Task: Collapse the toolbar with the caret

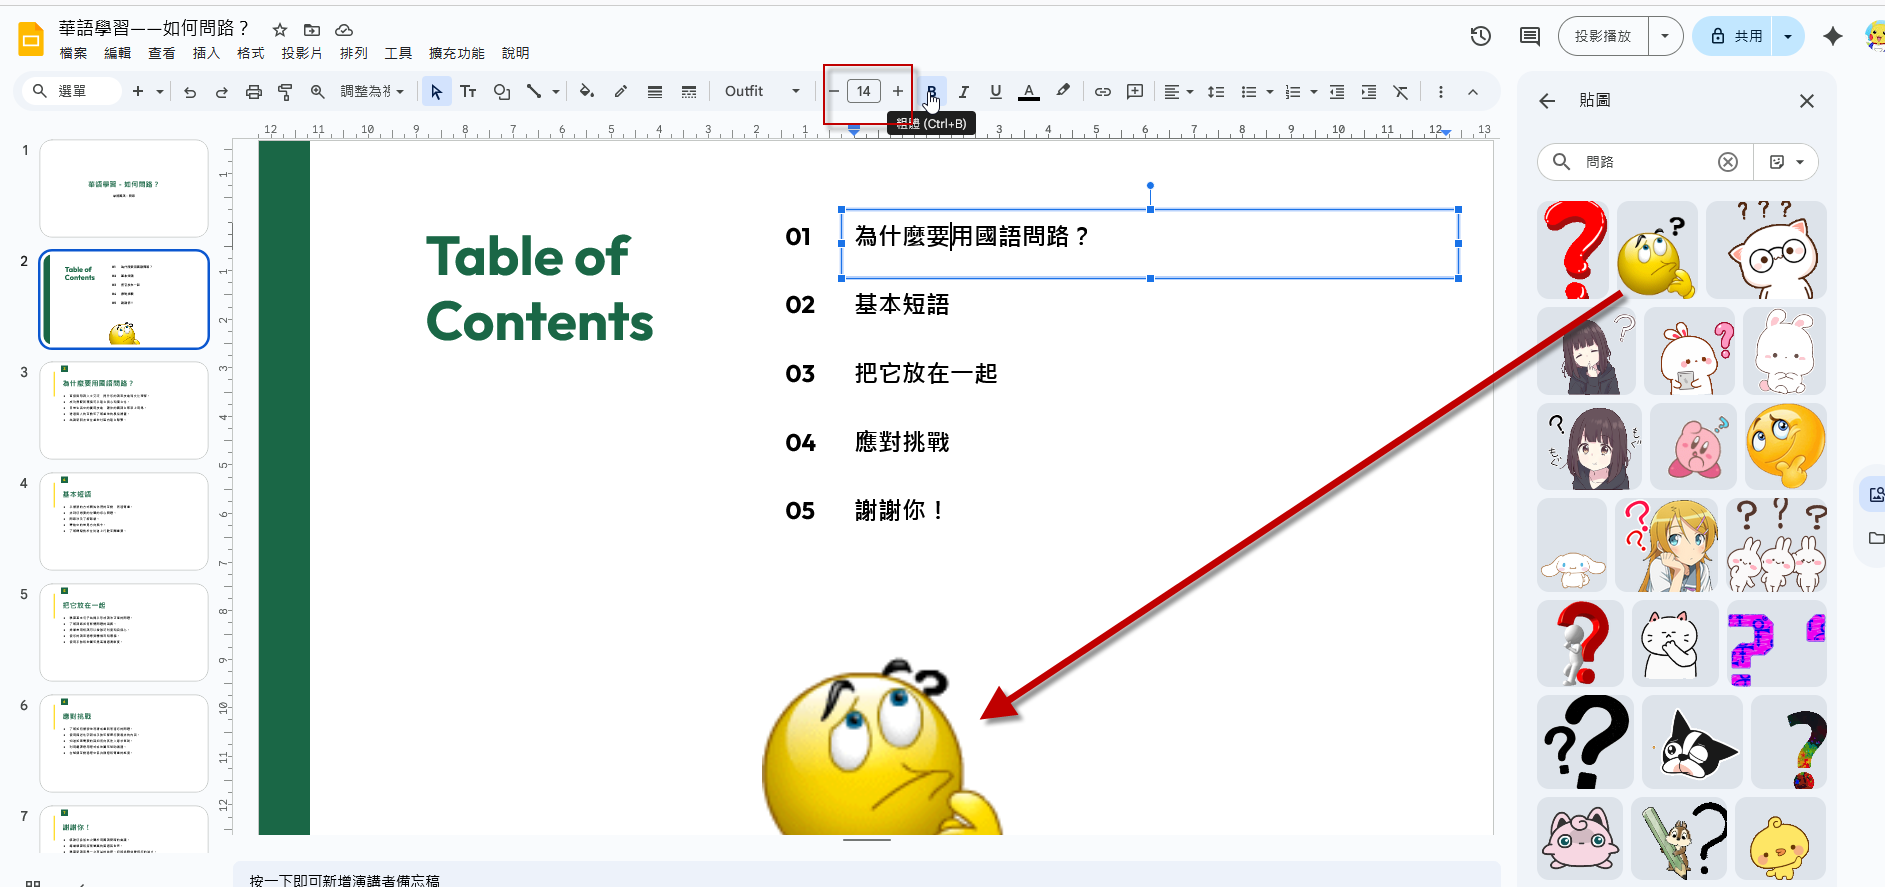Action: point(1473,92)
